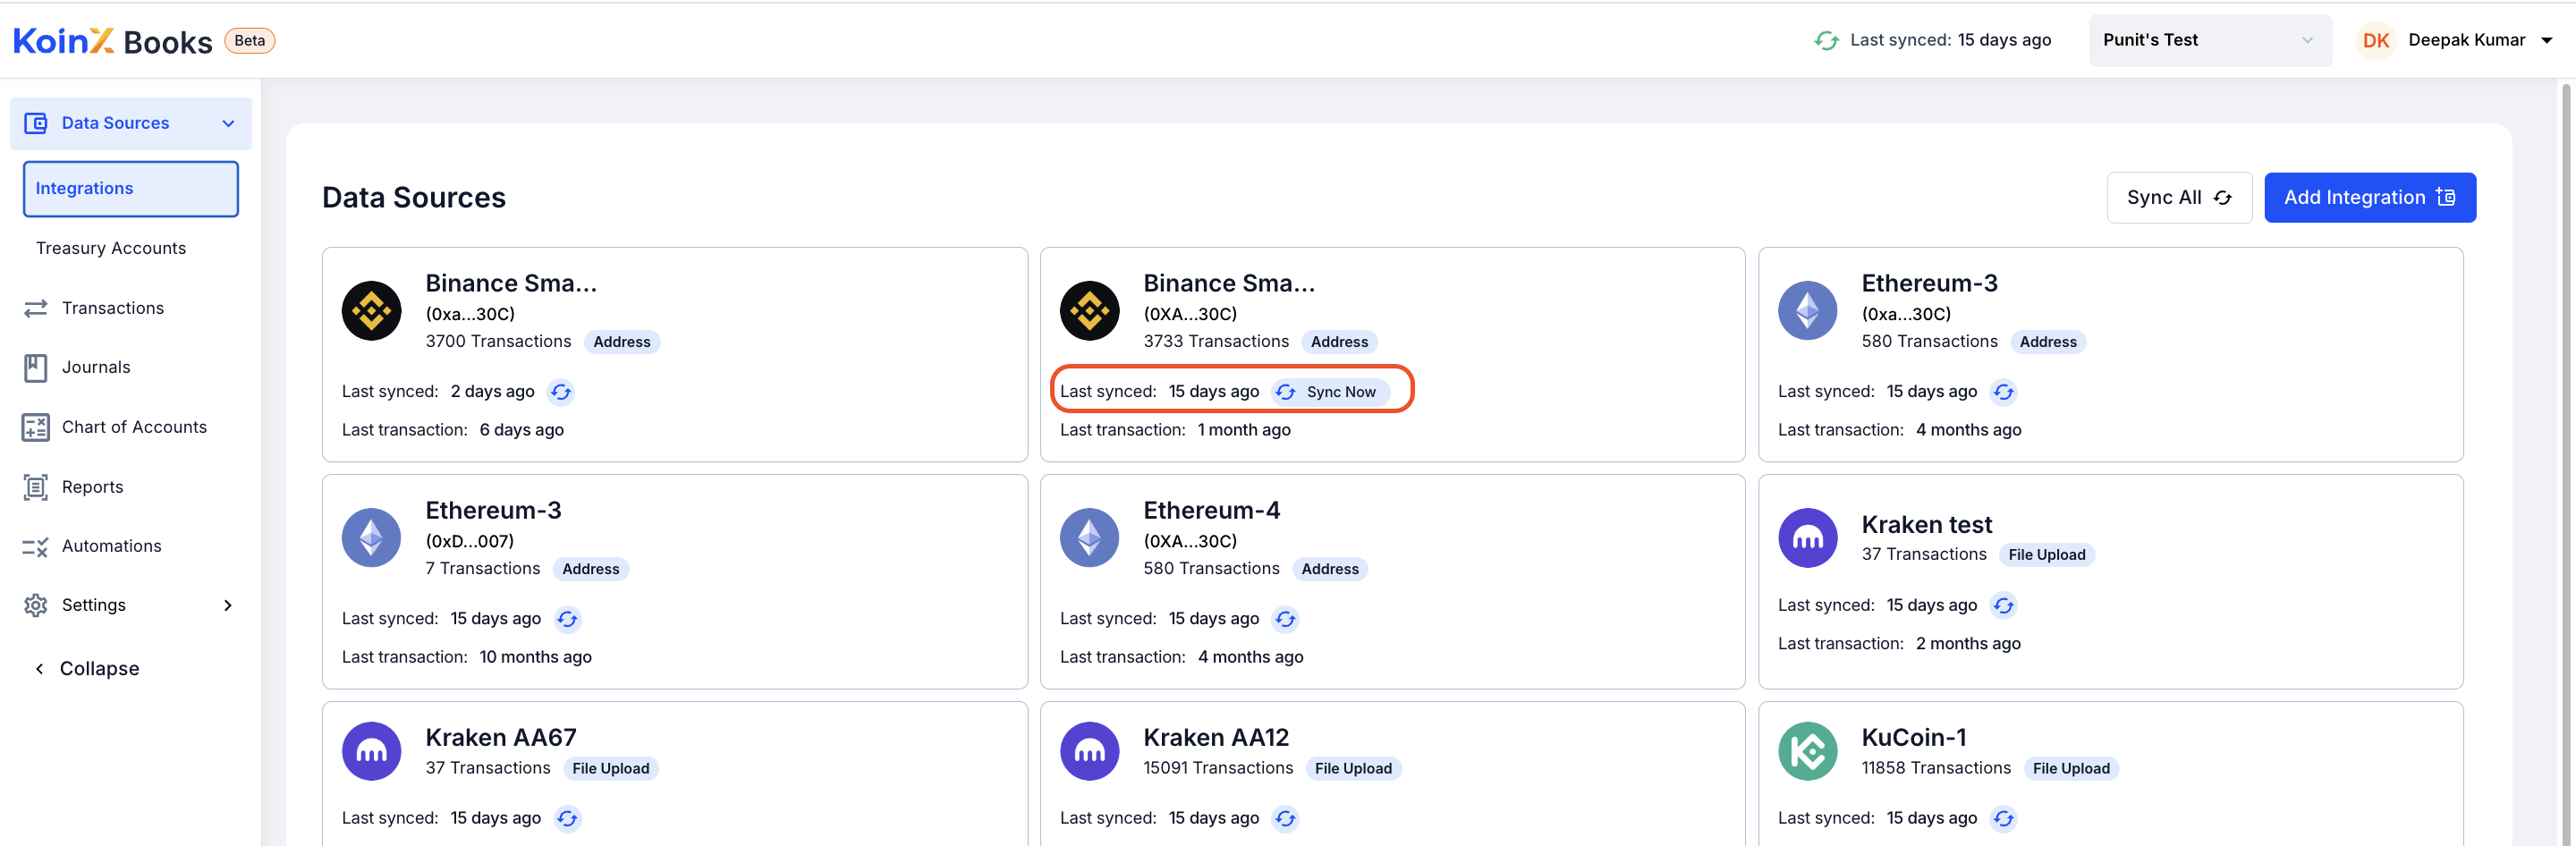This screenshot has width=2576, height=846.
Task: Click Ethereum logo on (0xD...007) card
Action: 371,538
